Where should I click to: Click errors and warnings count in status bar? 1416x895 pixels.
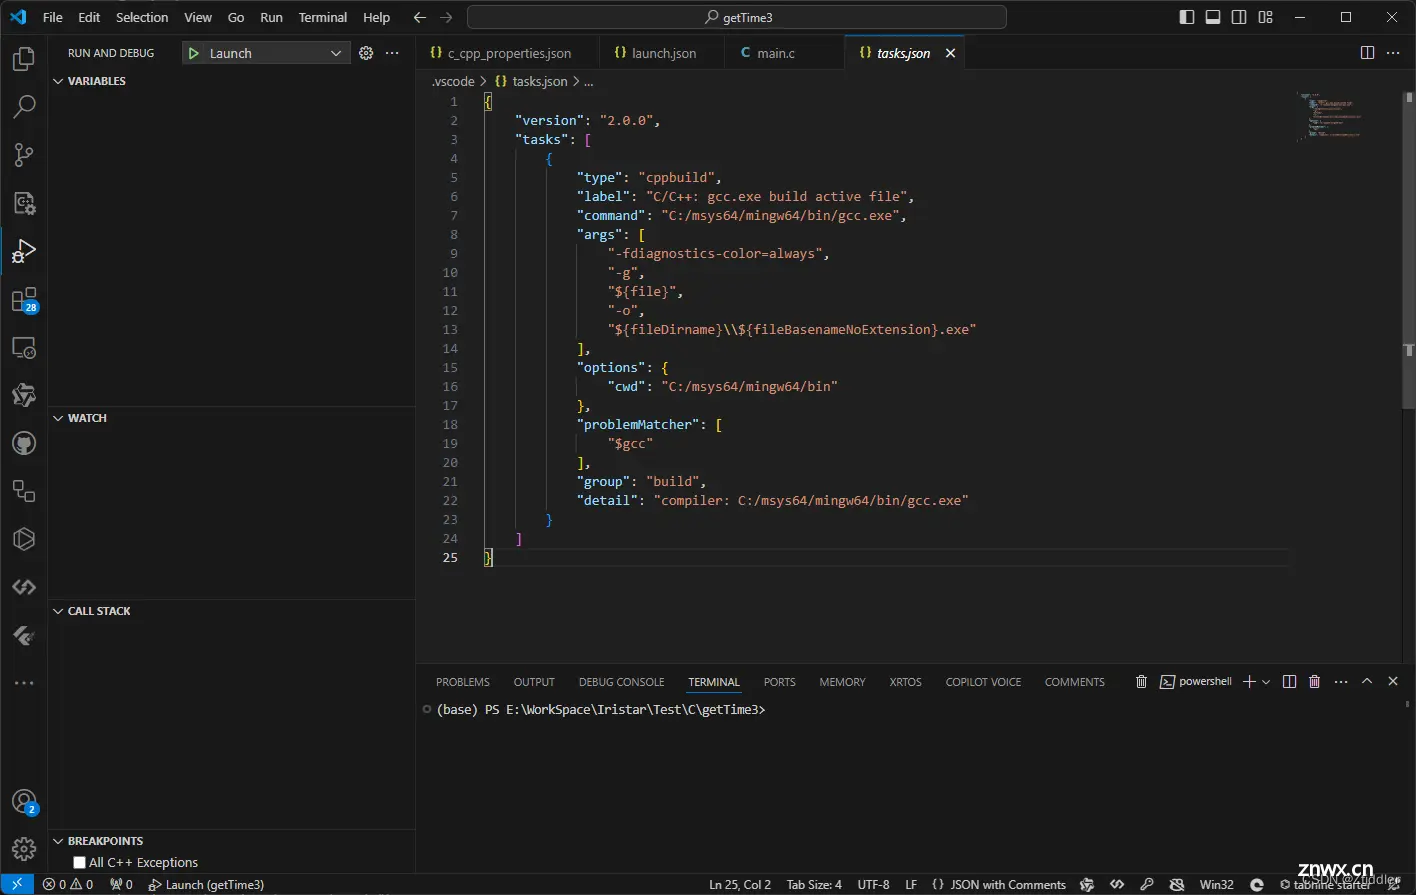tap(68, 884)
